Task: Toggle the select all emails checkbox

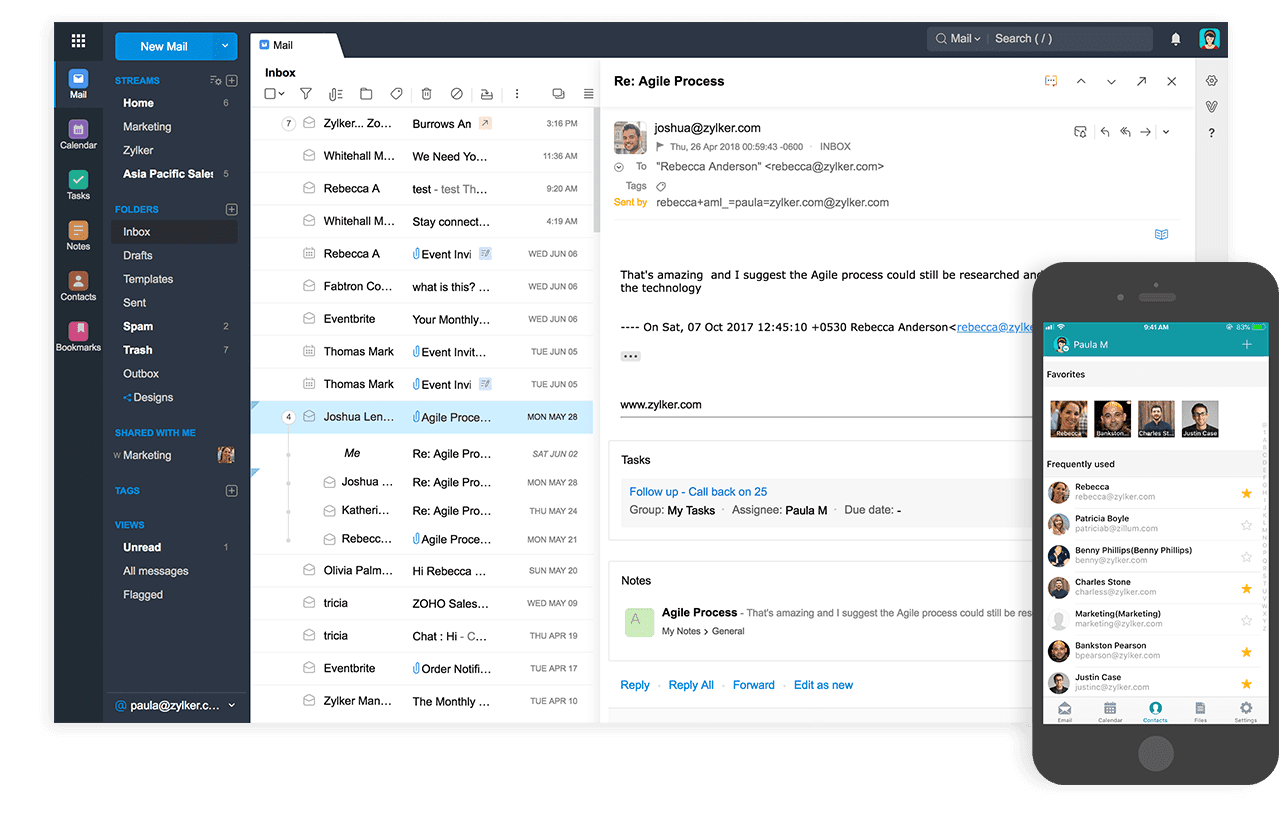Action: click(270, 94)
